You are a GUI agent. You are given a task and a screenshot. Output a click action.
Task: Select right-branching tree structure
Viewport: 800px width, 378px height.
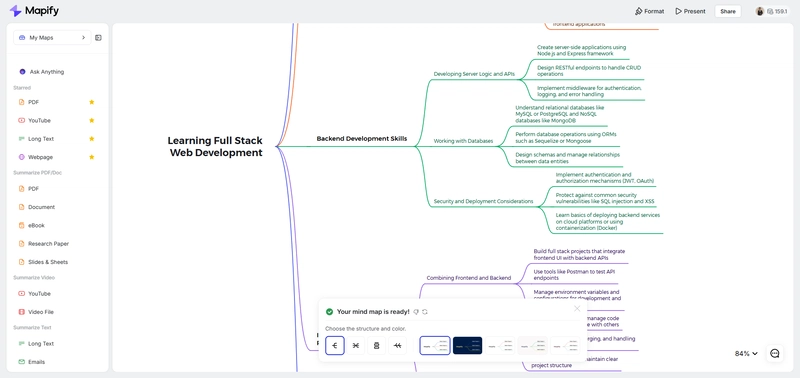[335, 346]
